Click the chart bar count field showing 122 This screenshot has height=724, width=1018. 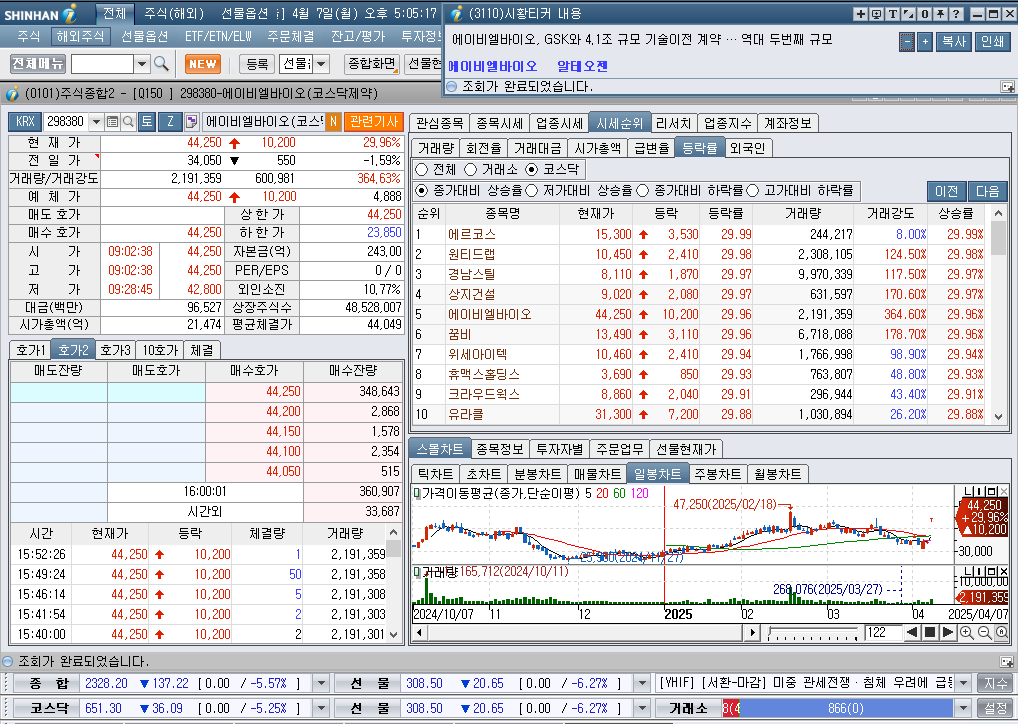tap(883, 632)
